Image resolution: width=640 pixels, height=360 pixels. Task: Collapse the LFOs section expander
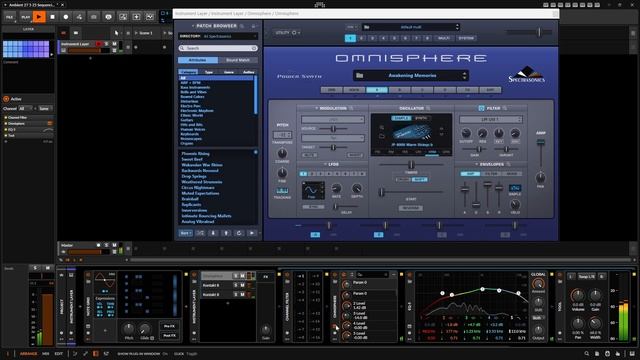(325, 164)
